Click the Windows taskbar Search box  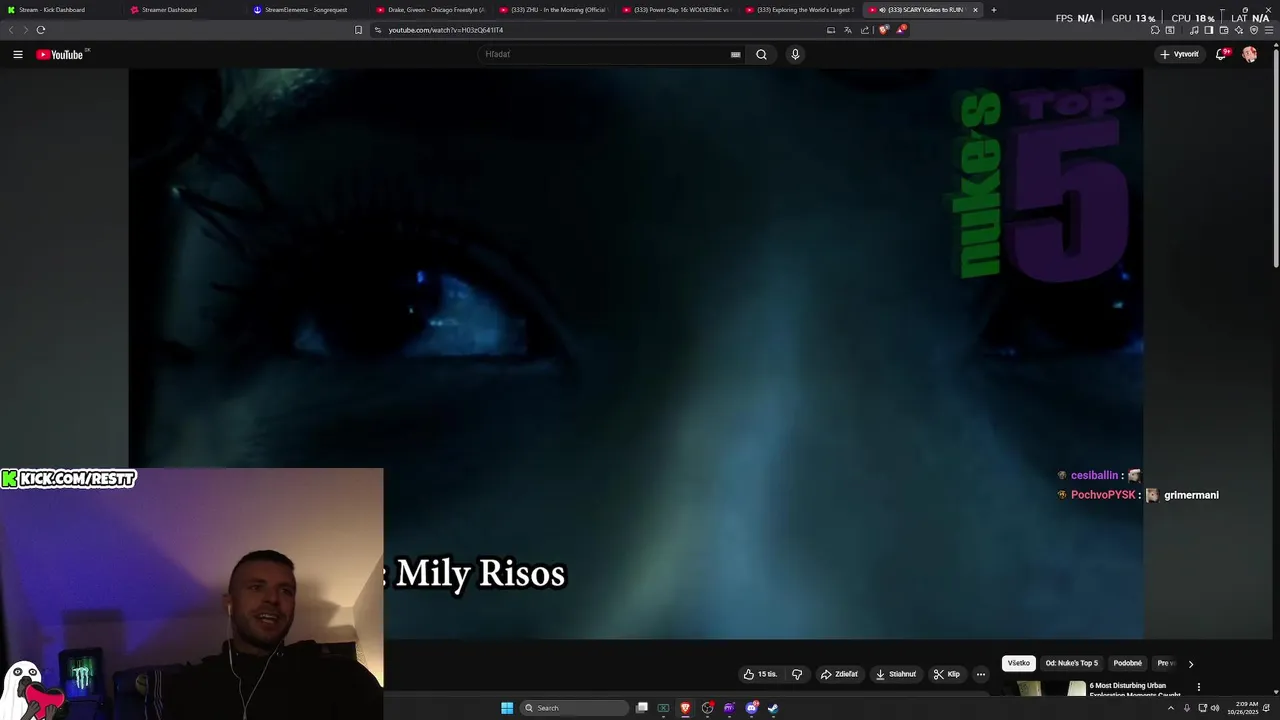575,708
